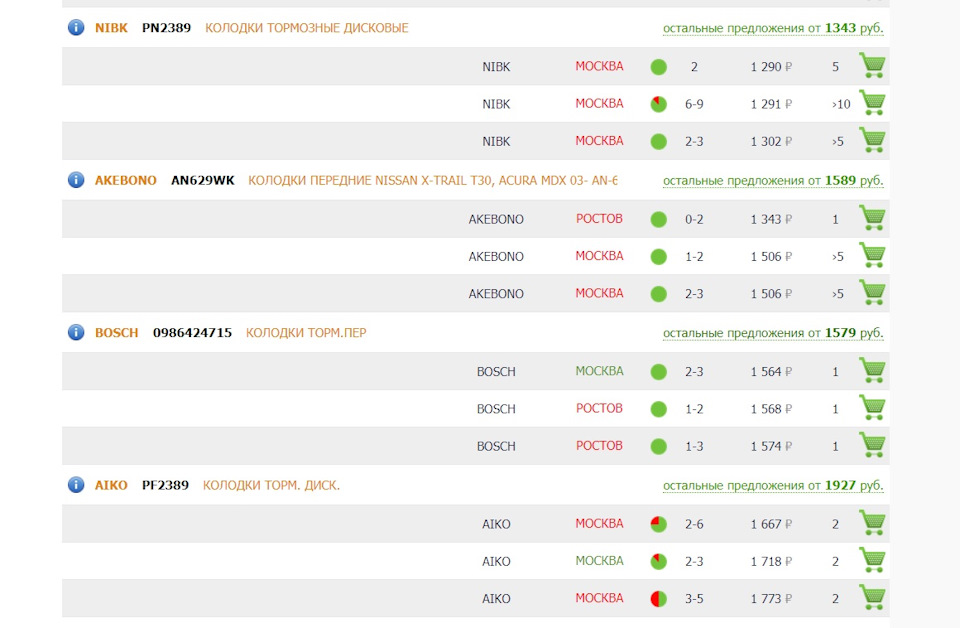
Task: Click status circle in AKEBONO 1 343 ₽ row
Action: 659,219
